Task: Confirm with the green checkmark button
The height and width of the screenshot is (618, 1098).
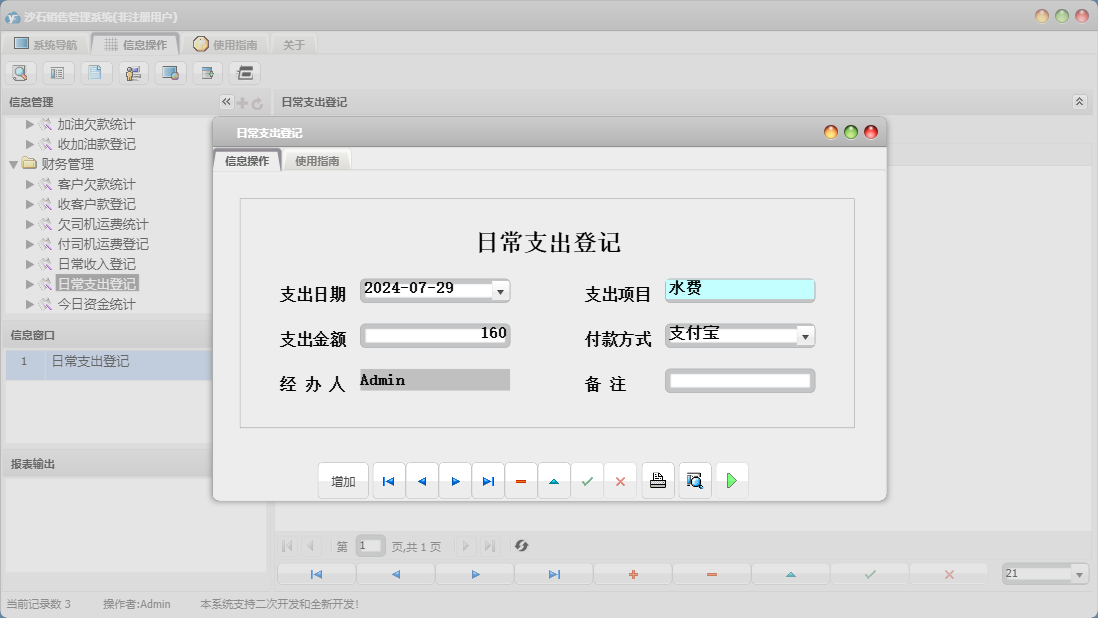Action: tap(587, 480)
